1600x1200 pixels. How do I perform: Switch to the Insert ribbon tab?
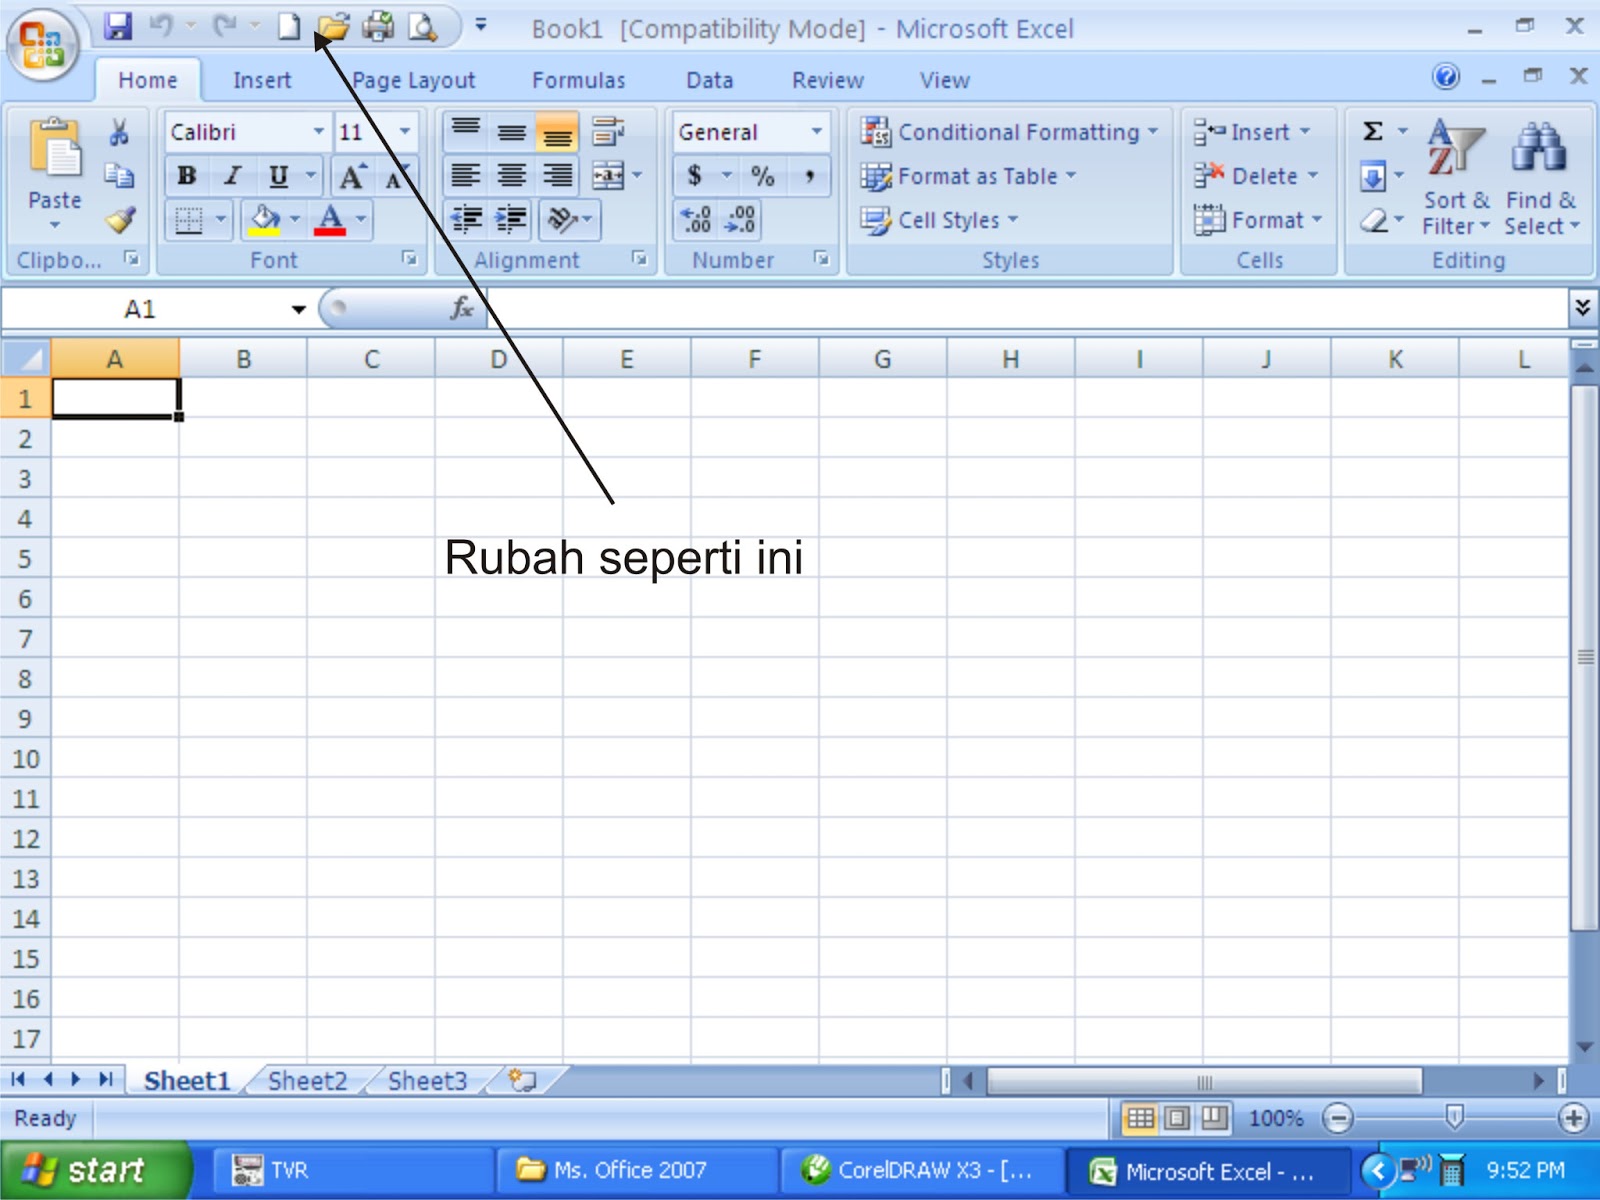(262, 80)
